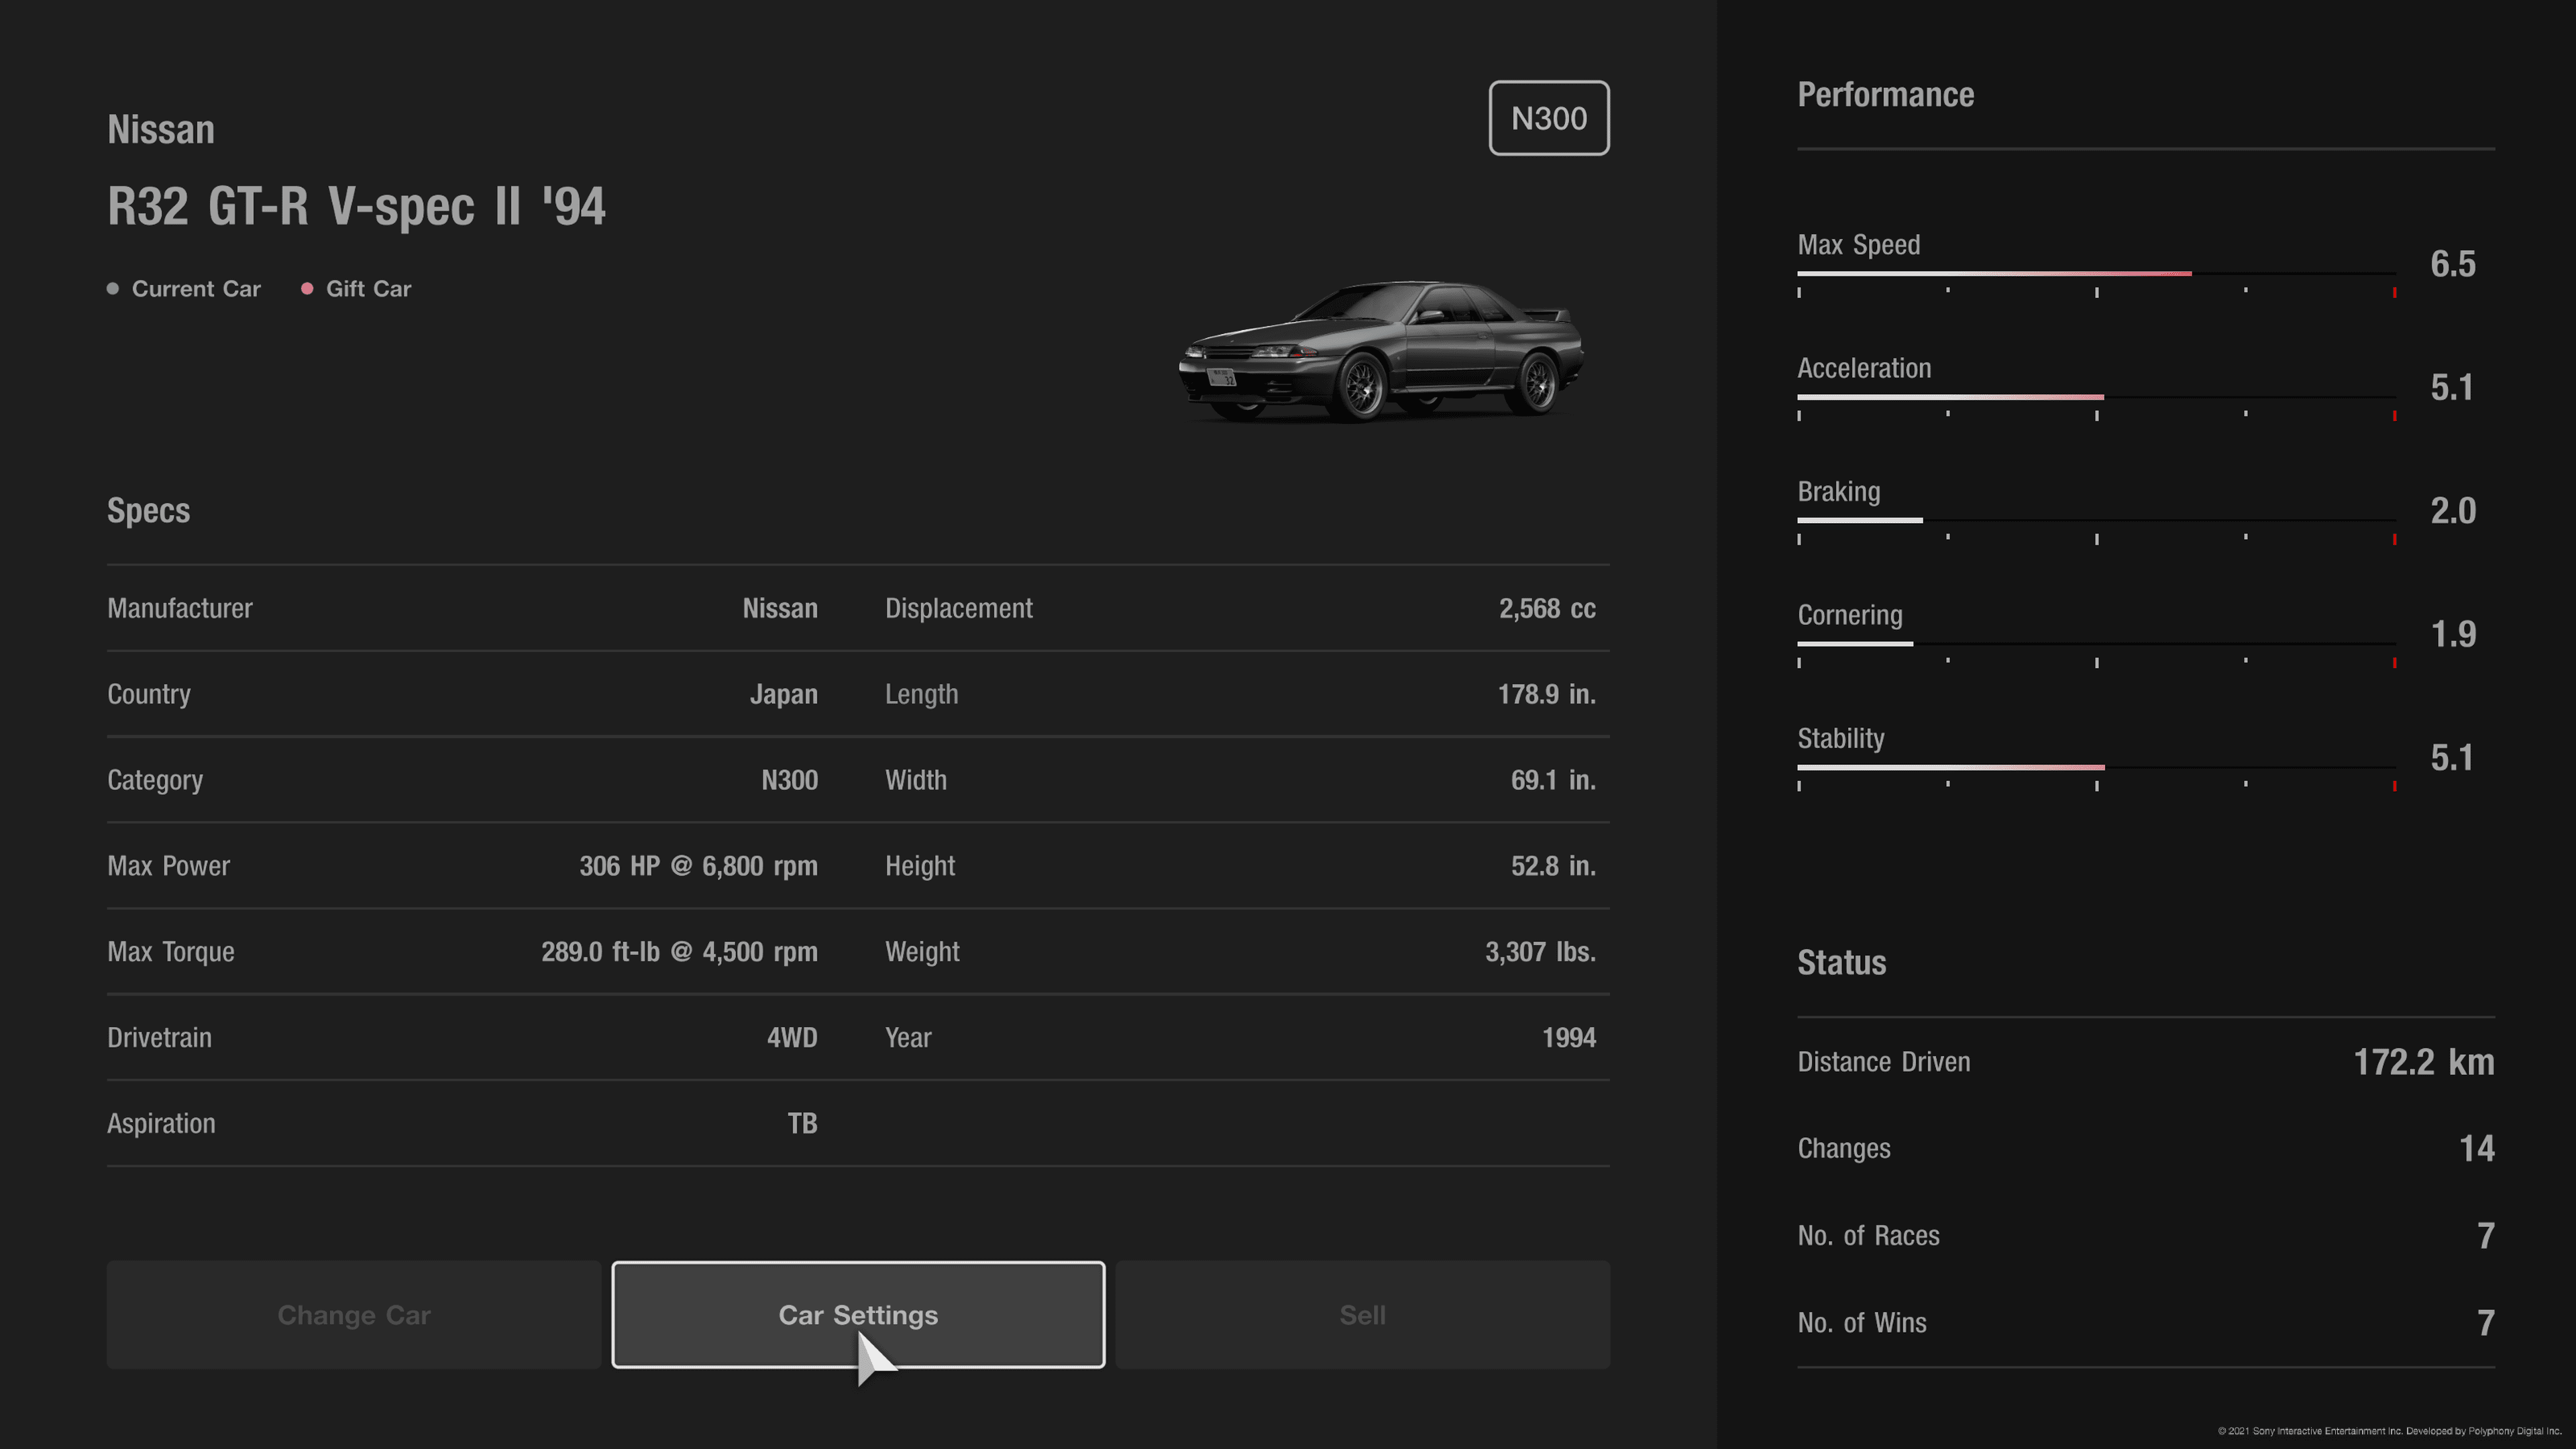The height and width of the screenshot is (1449, 2576).
Task: Click the Braking performance bar
Action: coord(2096,520)
